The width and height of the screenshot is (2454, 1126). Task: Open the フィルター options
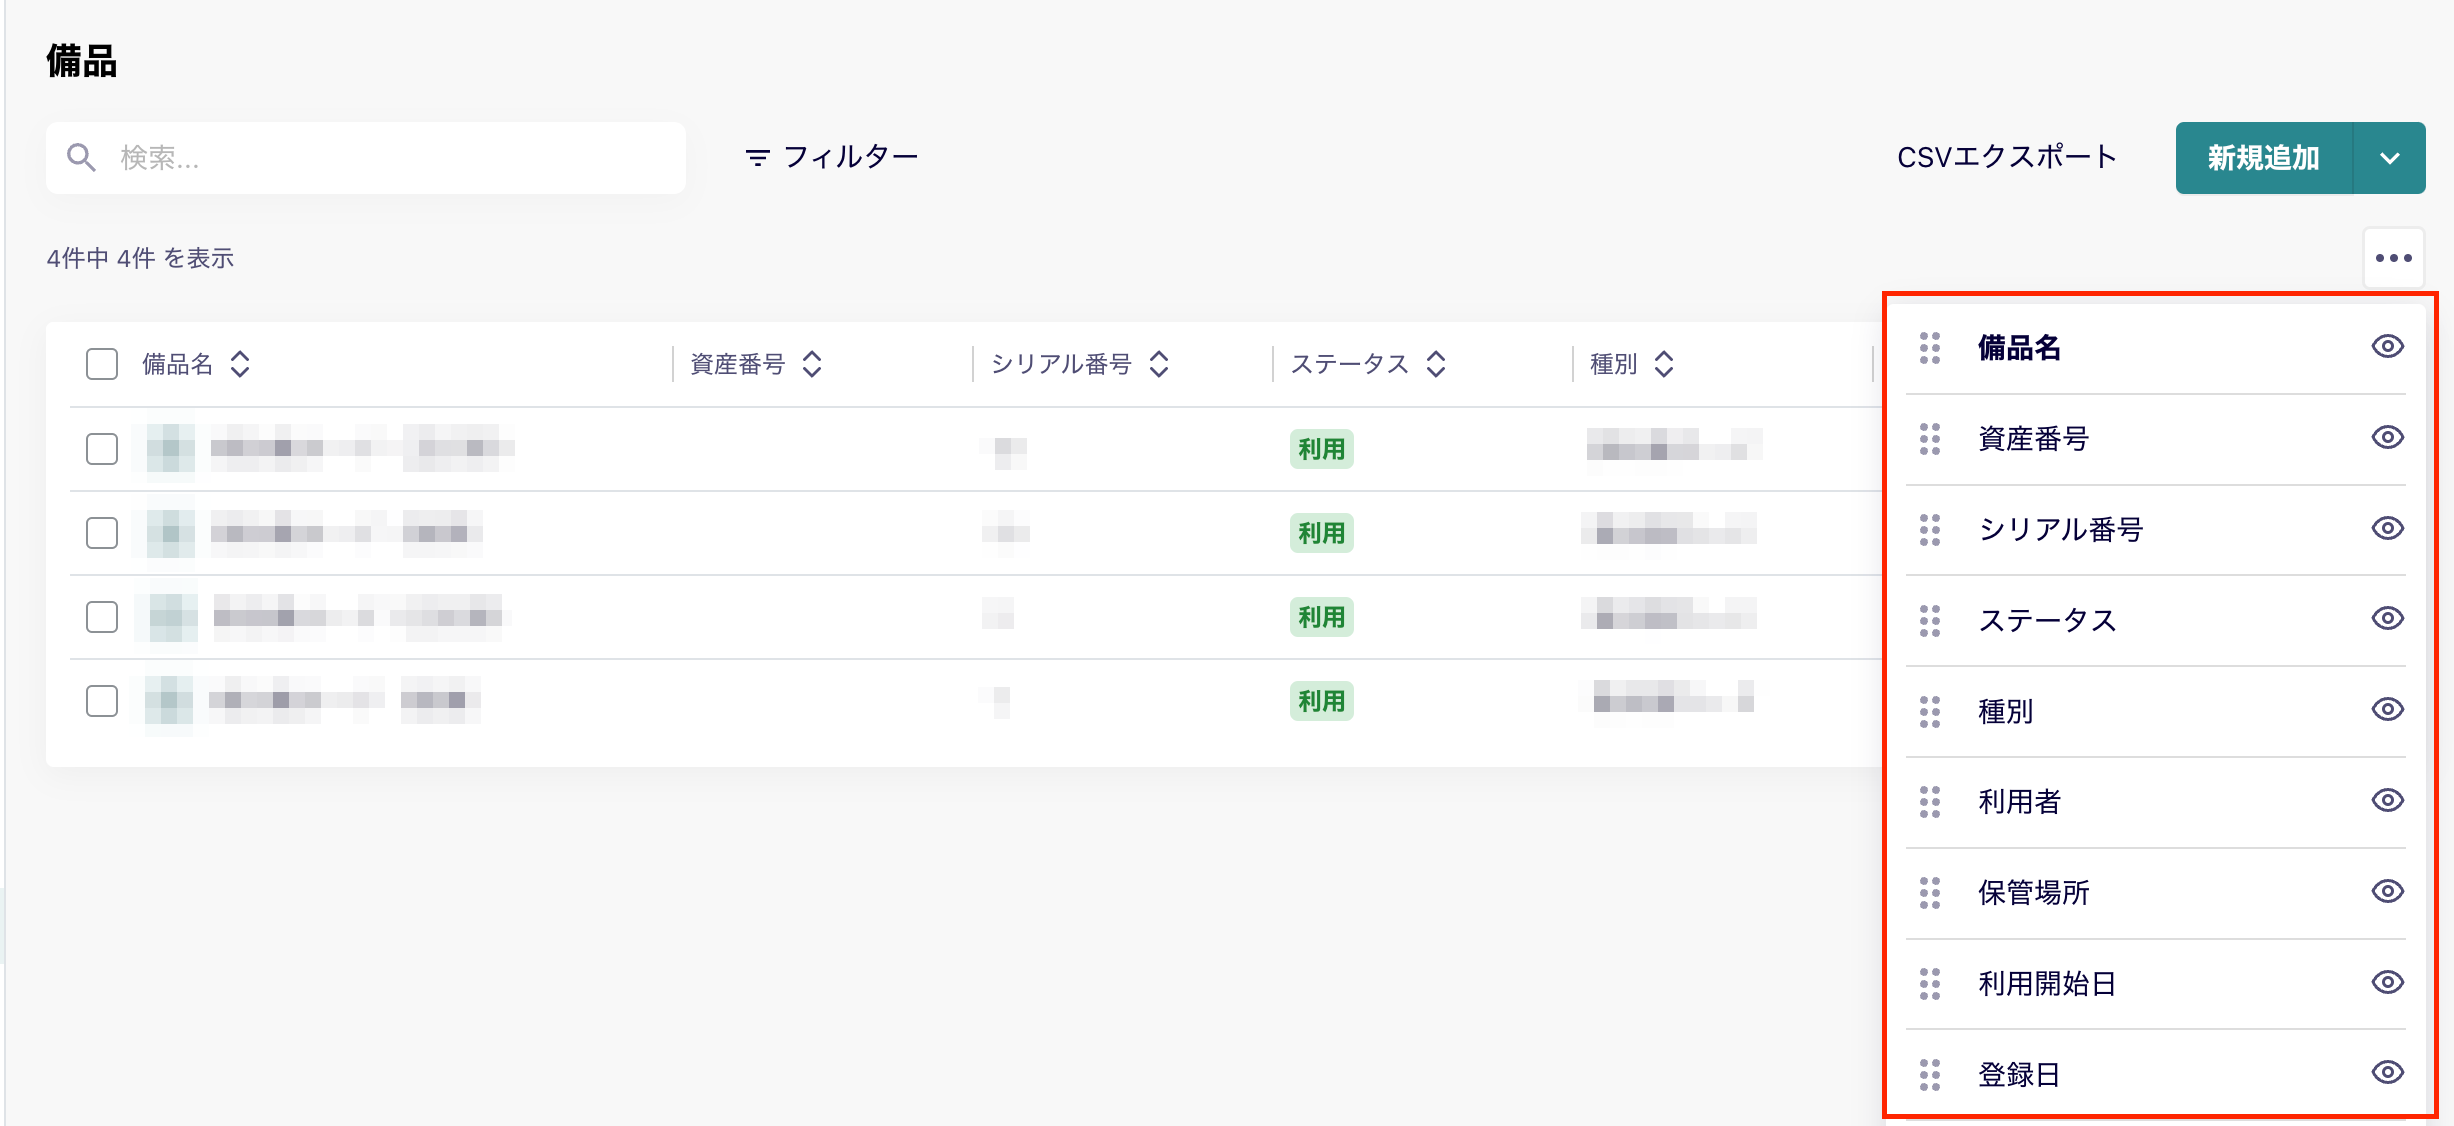click(832, 157)
